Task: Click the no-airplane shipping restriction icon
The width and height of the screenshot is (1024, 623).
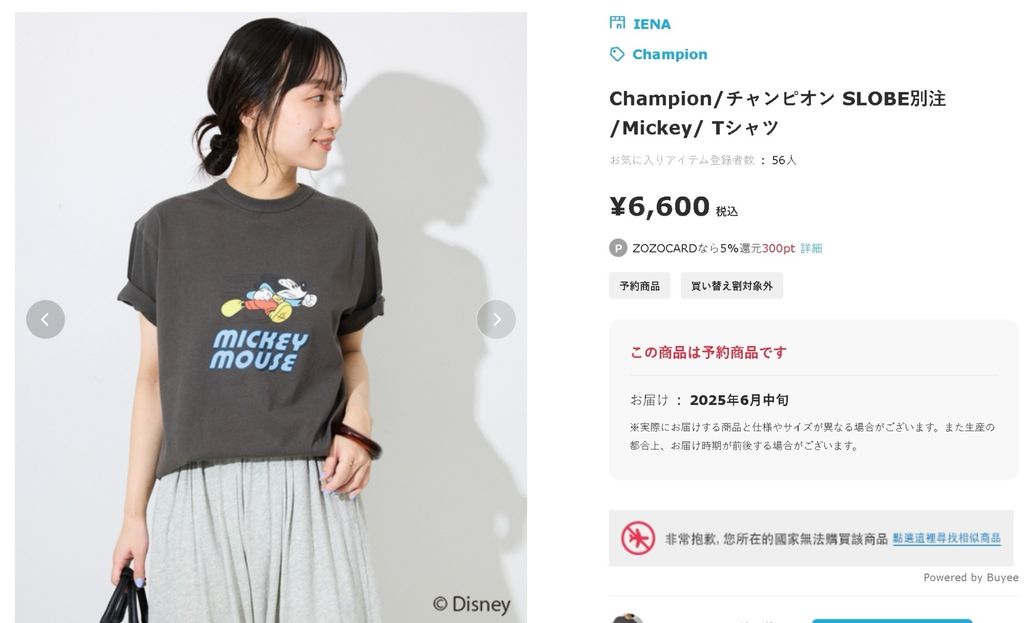Action: (x=638, y=538)
